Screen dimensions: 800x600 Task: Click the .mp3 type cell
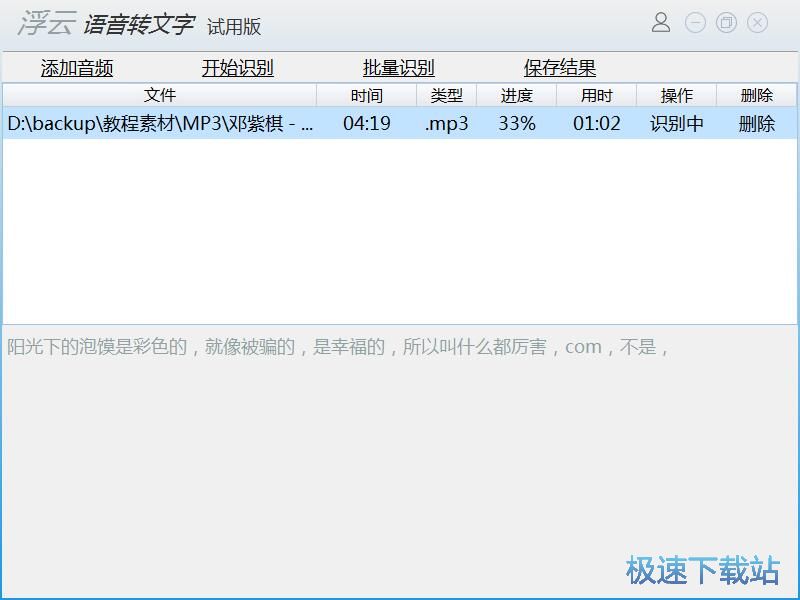(446, 123)
